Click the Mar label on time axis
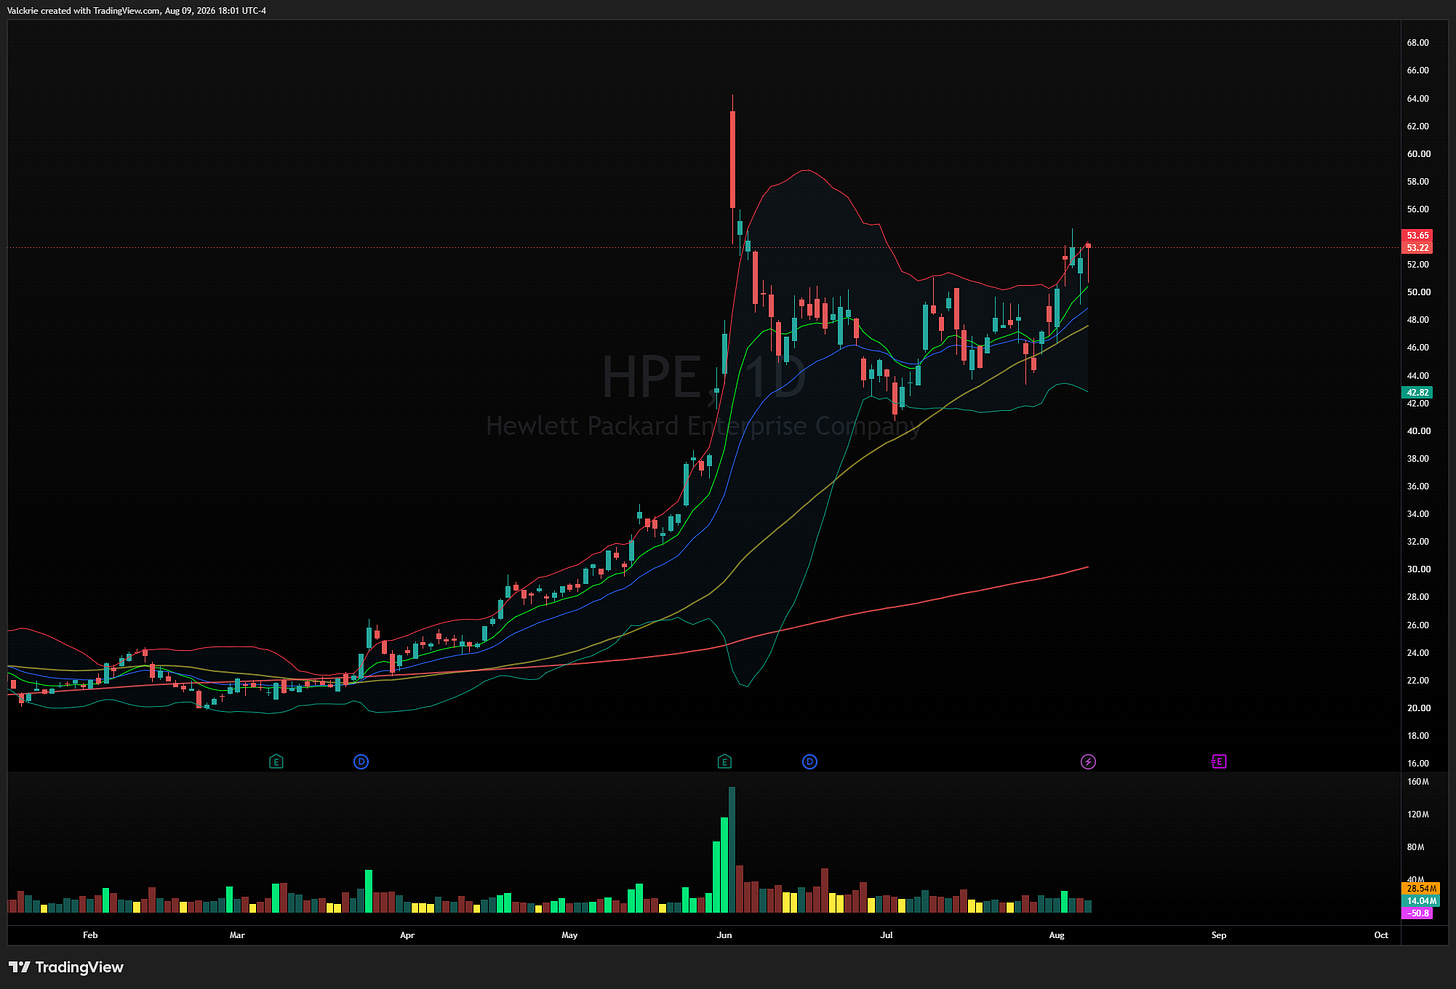The height and width of the screenshot is (989, 1456). pos(237,936)
